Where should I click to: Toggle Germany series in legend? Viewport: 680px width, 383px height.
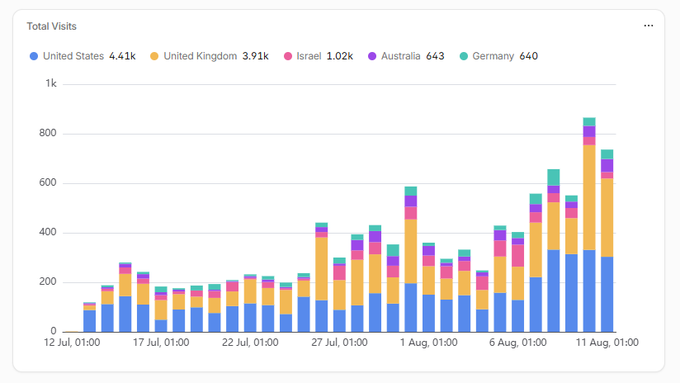coord(498,56)
